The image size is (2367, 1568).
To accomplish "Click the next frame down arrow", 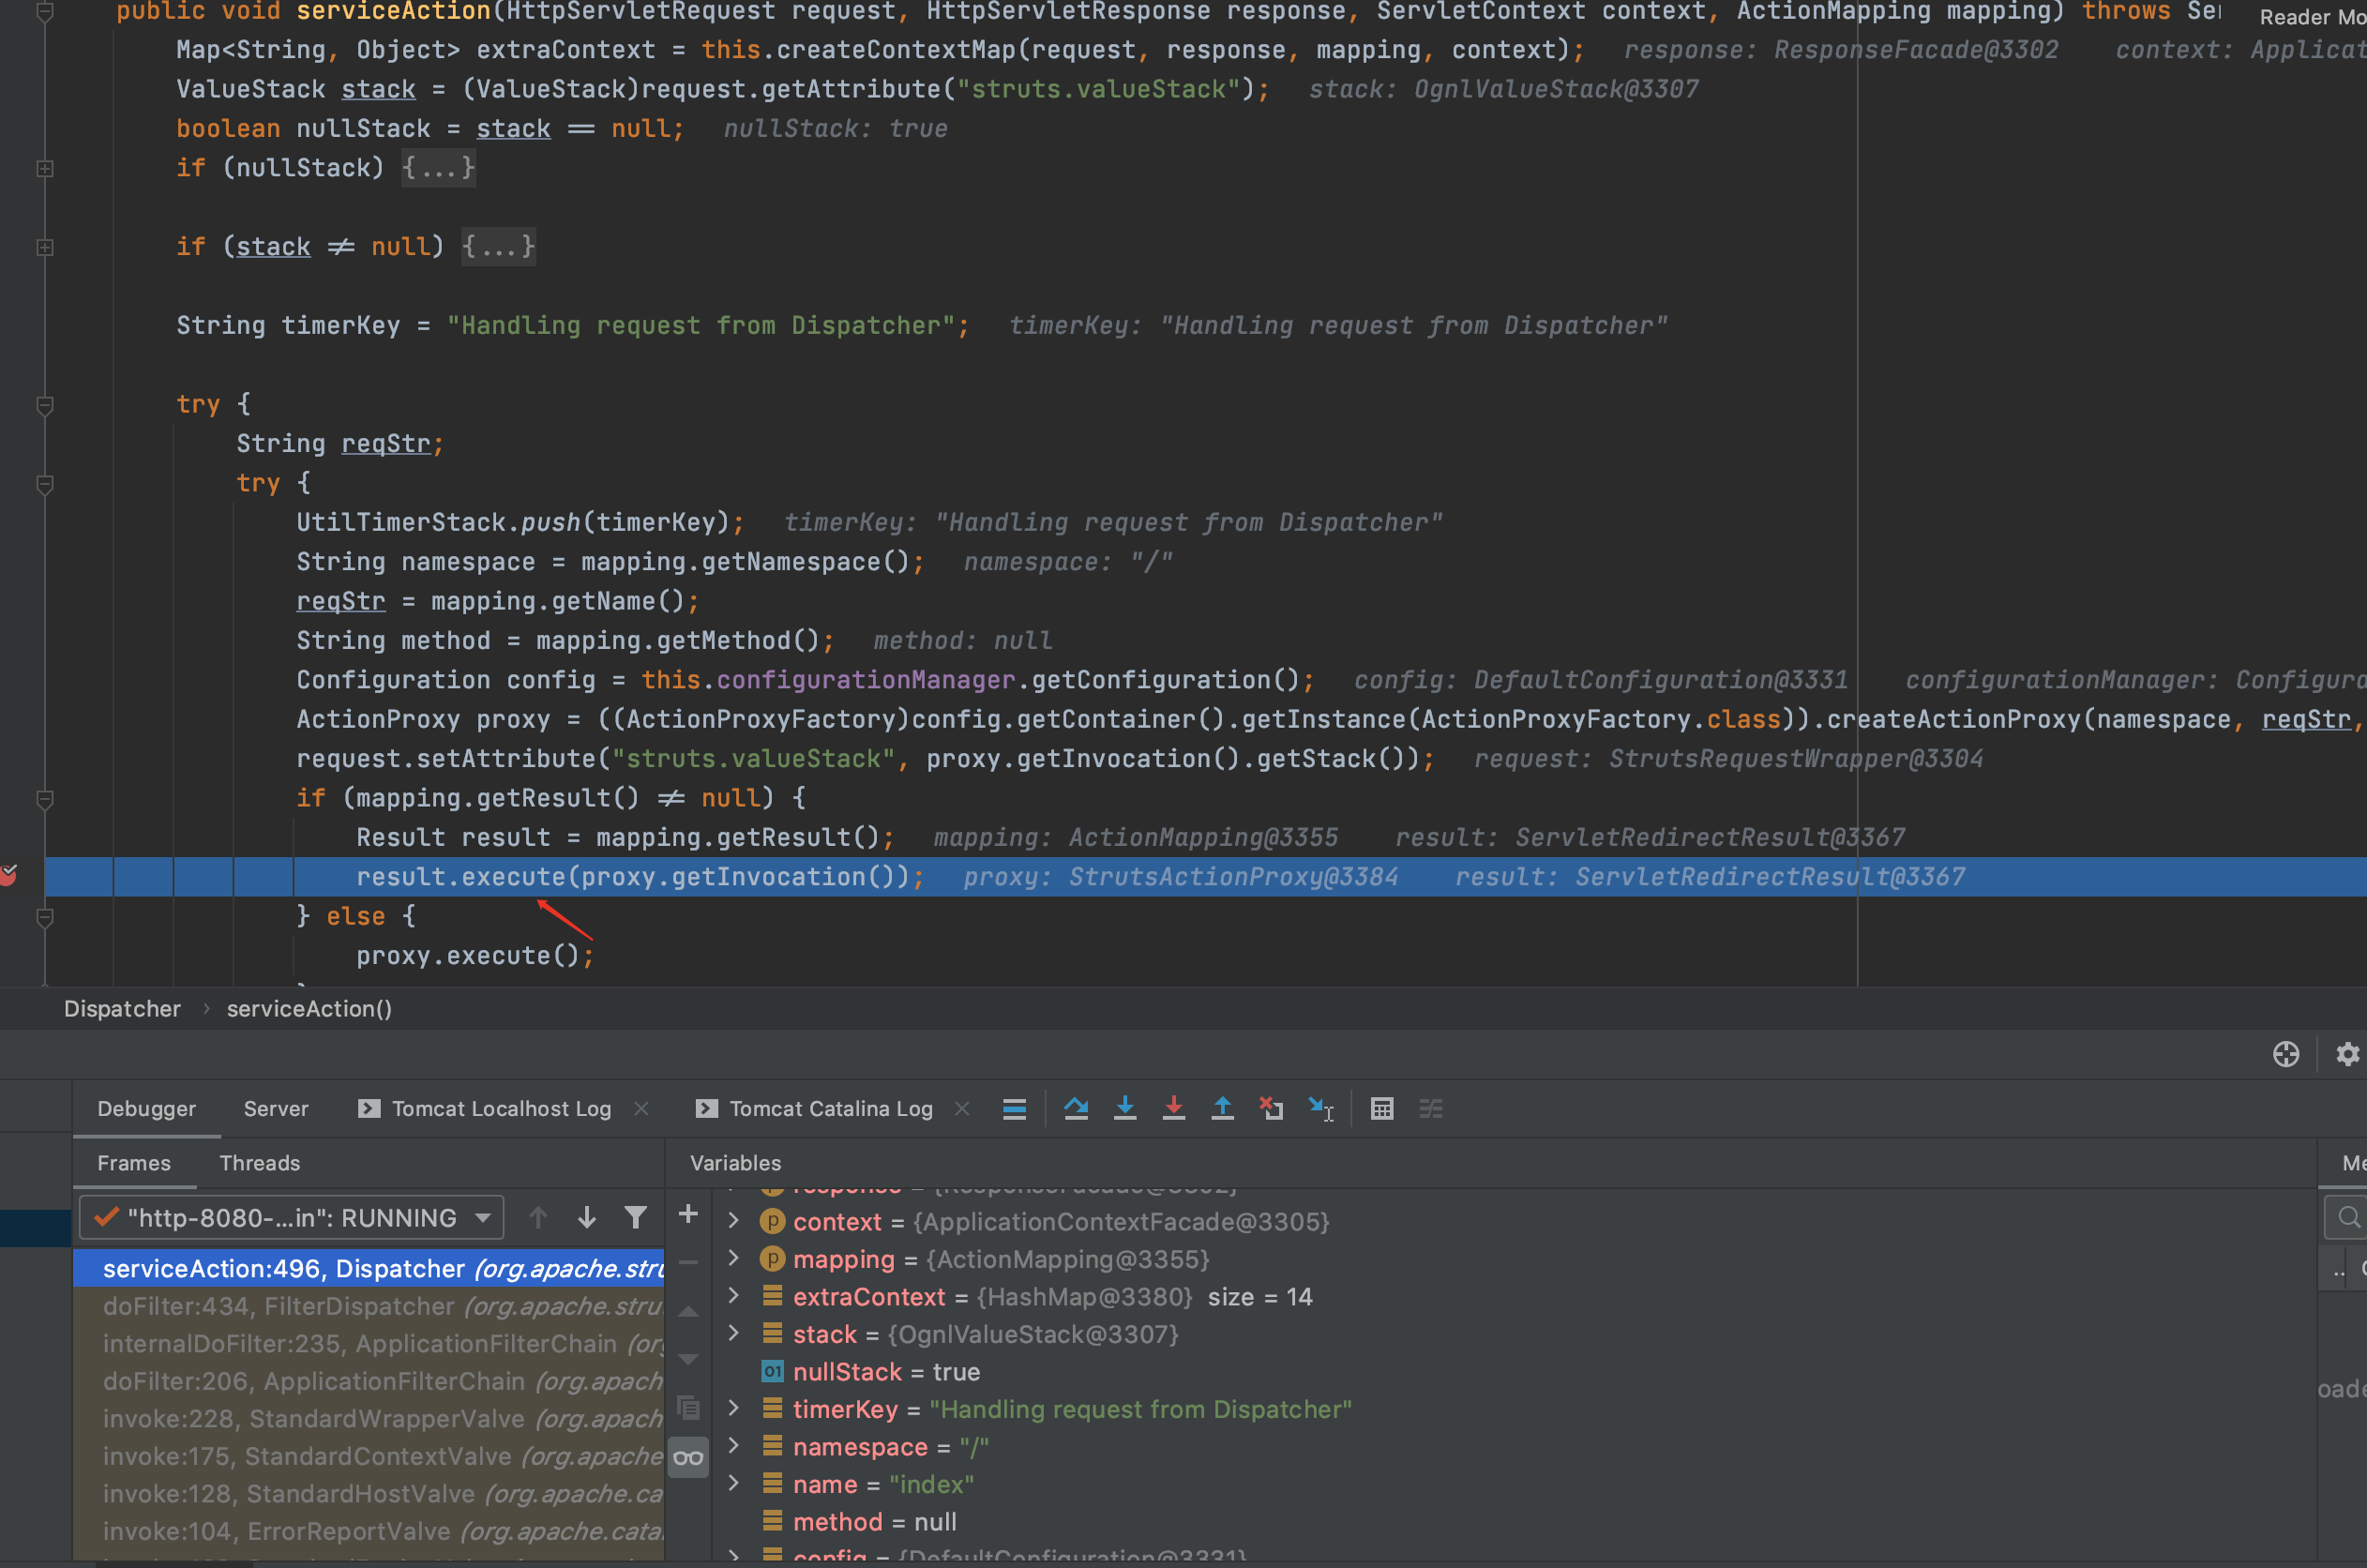I will tap(587, 1217).
